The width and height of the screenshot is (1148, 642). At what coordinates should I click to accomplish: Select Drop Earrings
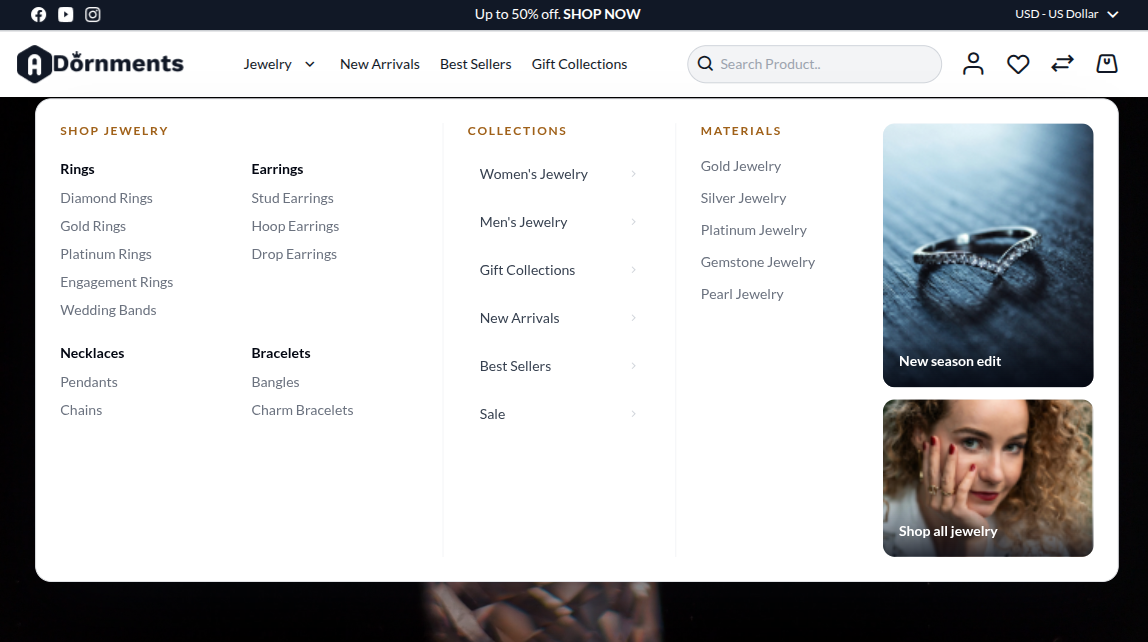294,254
